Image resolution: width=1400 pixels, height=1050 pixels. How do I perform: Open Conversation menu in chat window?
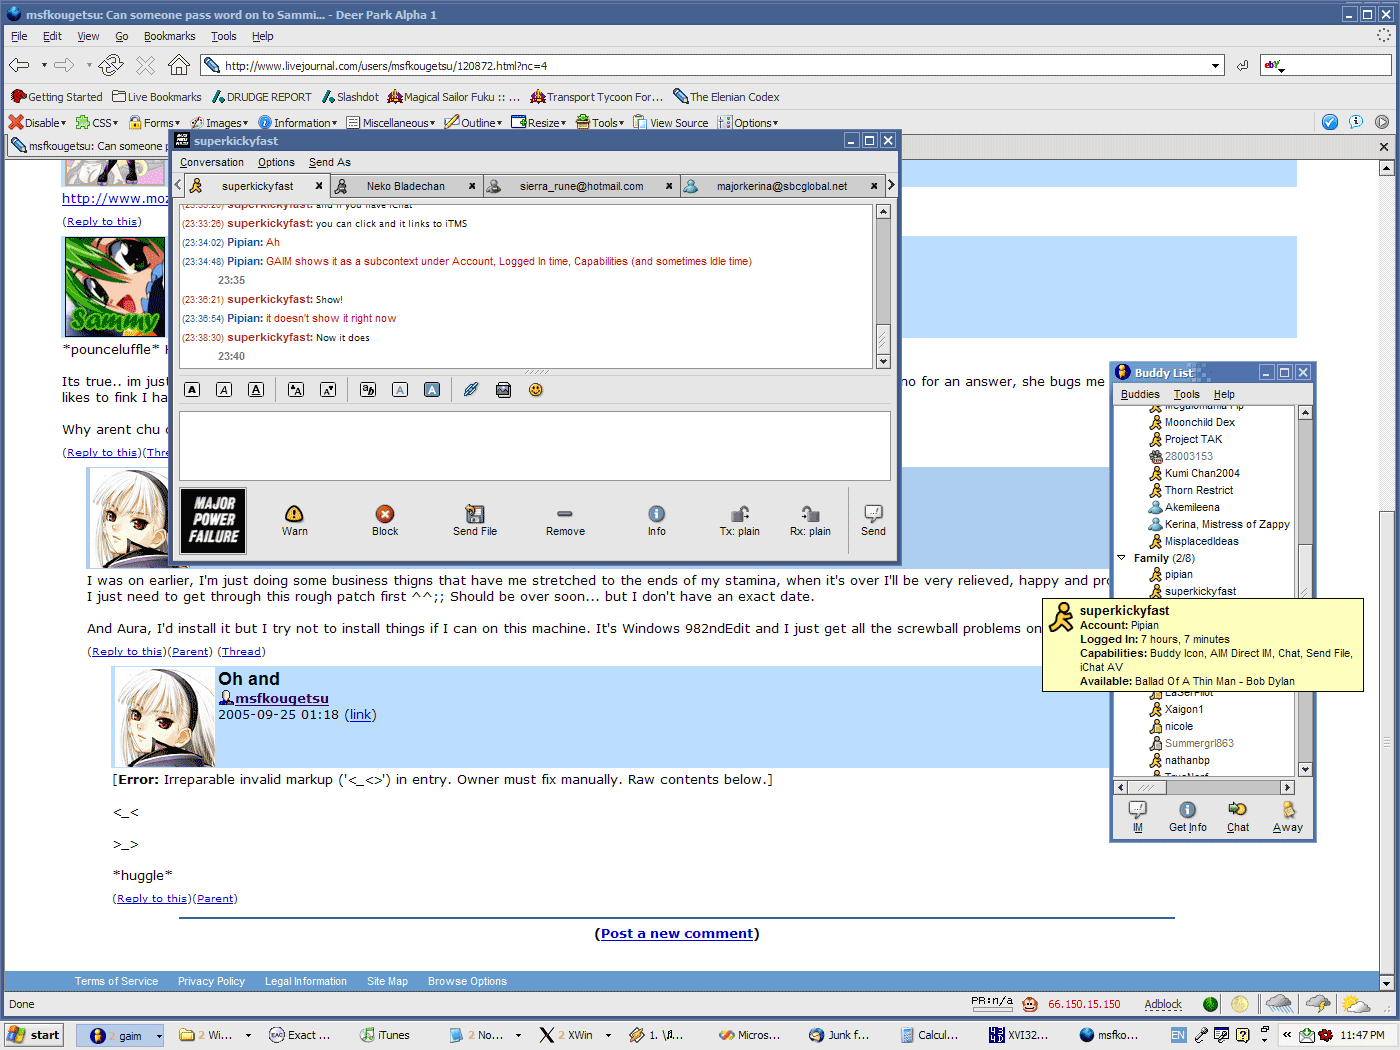coord(212,162)
